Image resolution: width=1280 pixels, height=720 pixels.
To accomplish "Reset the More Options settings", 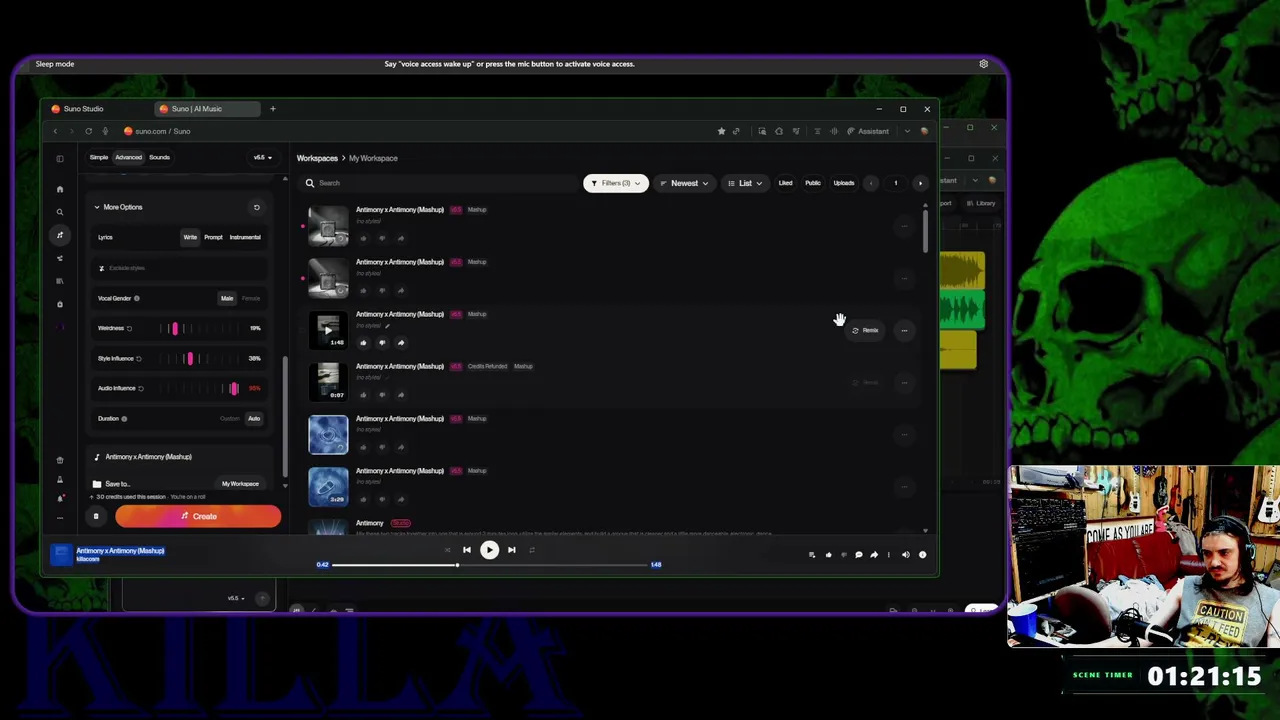I will pos(256,207).
